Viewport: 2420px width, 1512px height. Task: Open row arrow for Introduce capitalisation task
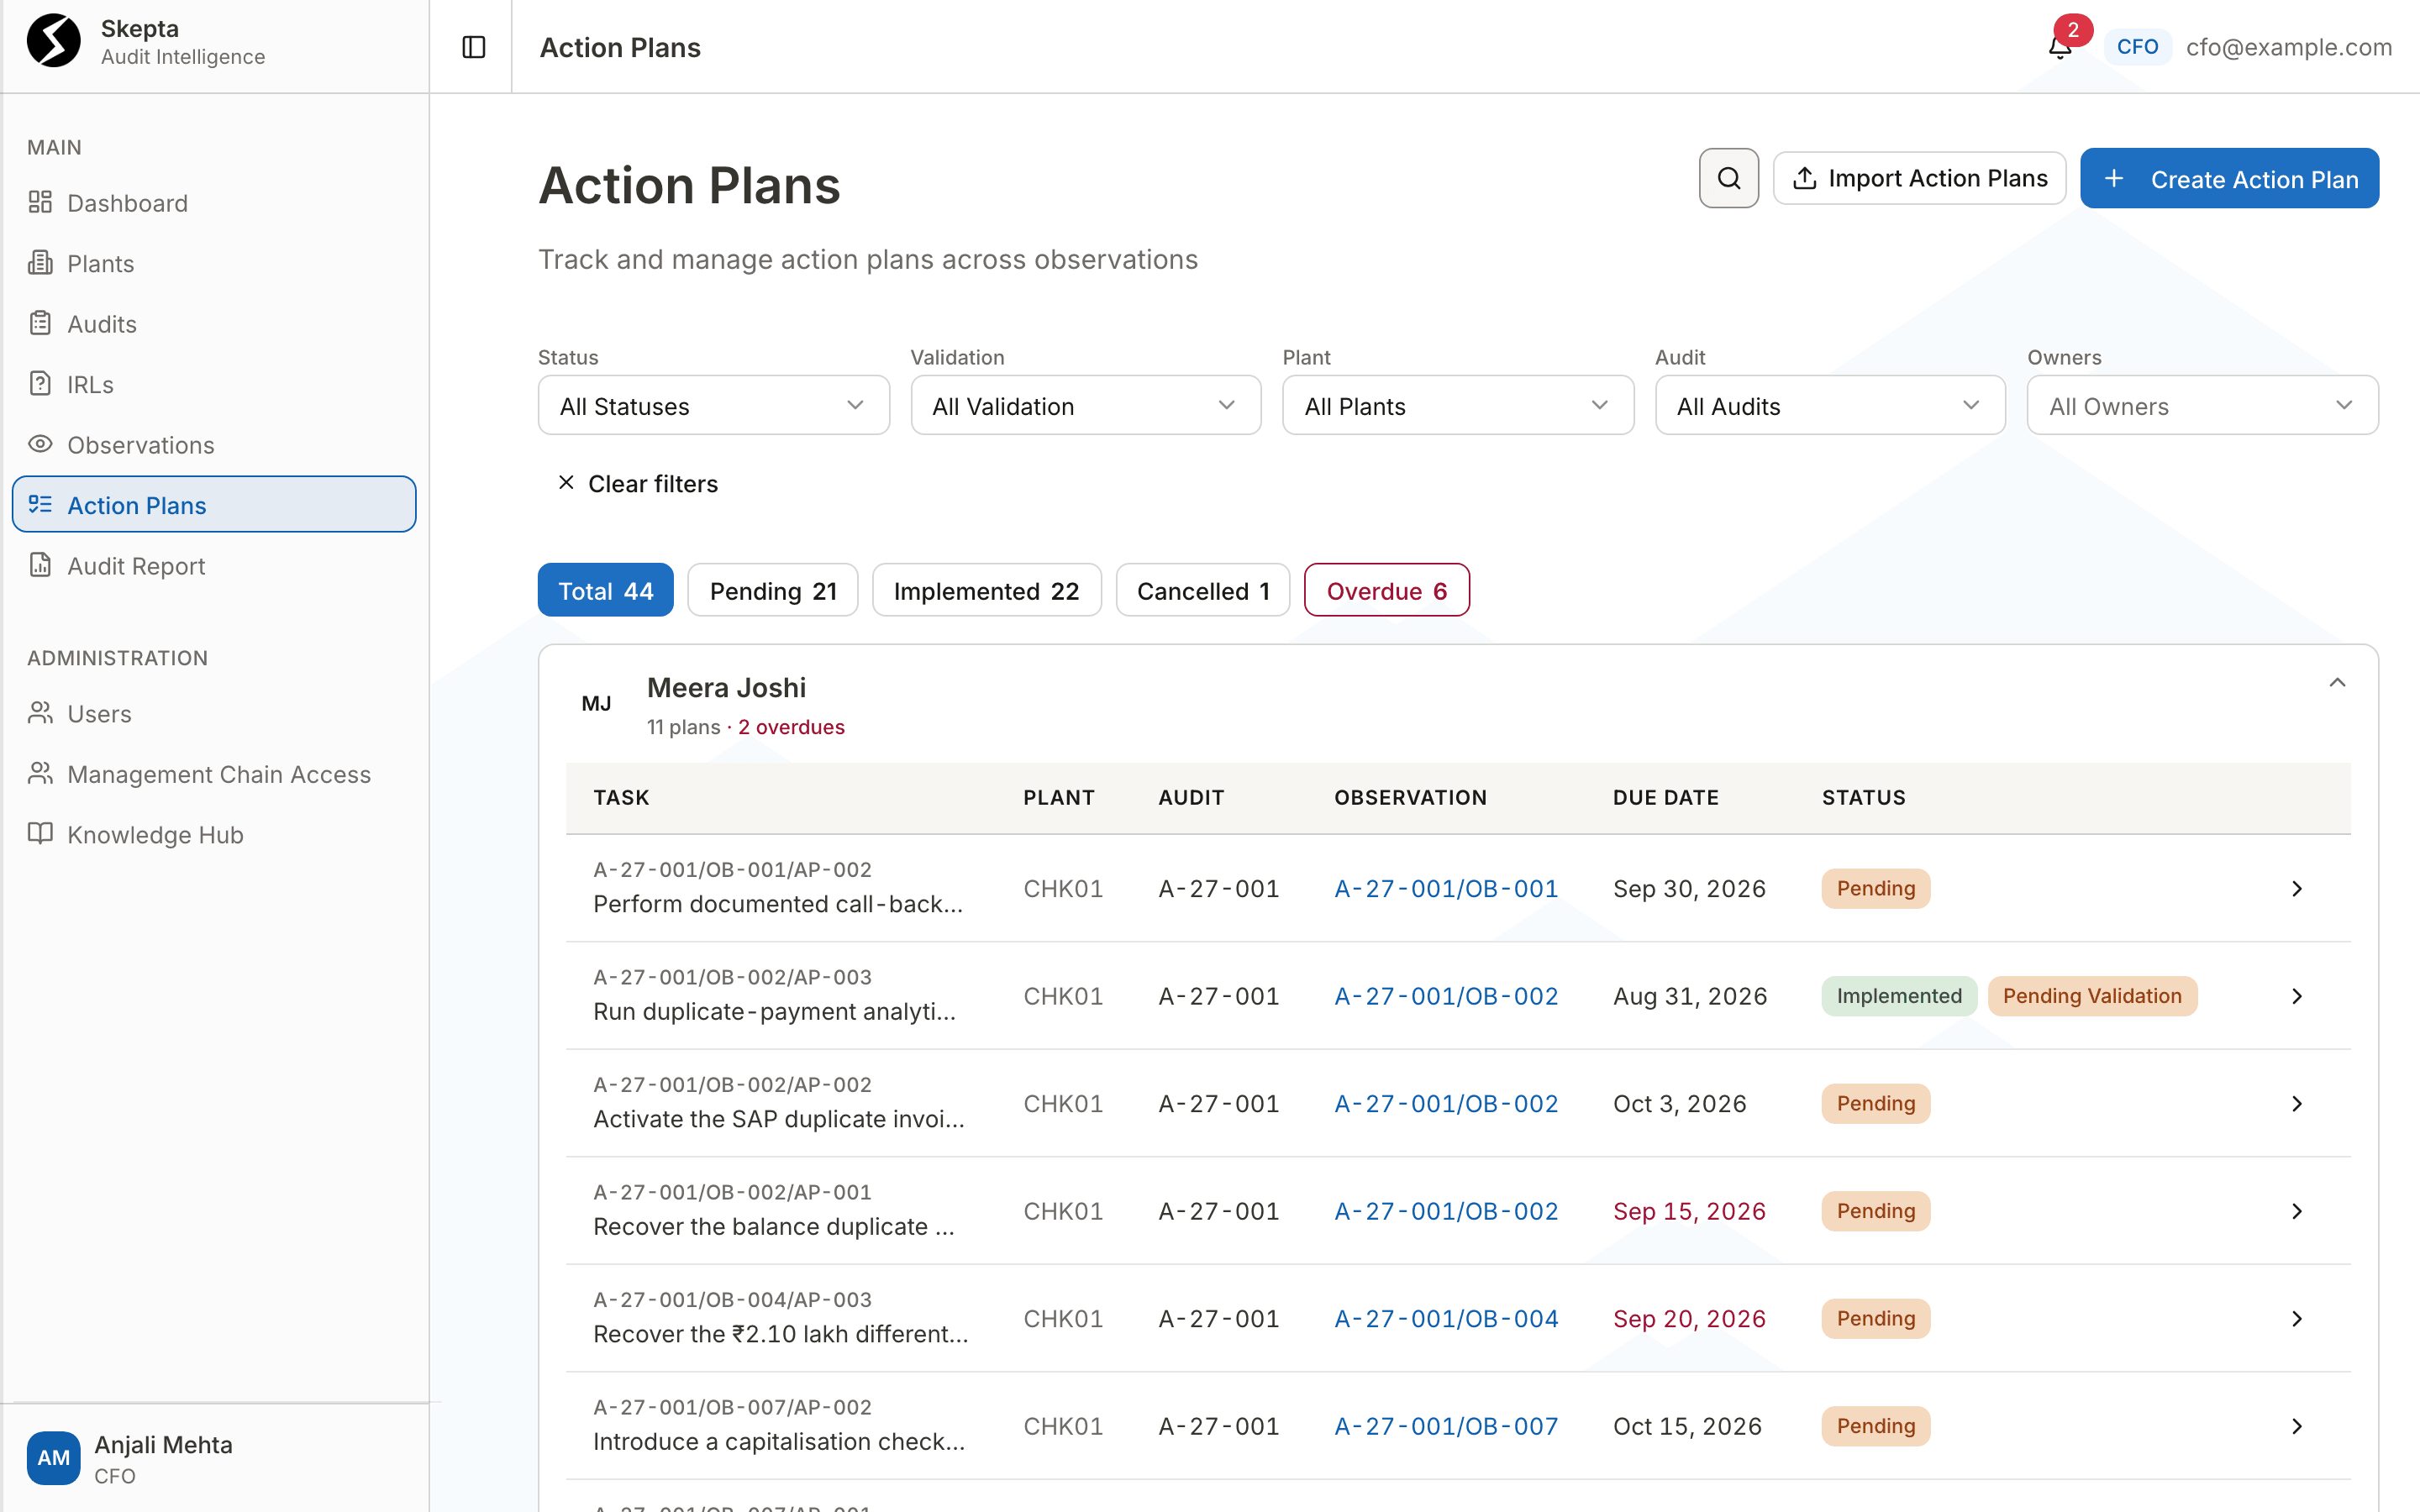pos(2296,1426)
